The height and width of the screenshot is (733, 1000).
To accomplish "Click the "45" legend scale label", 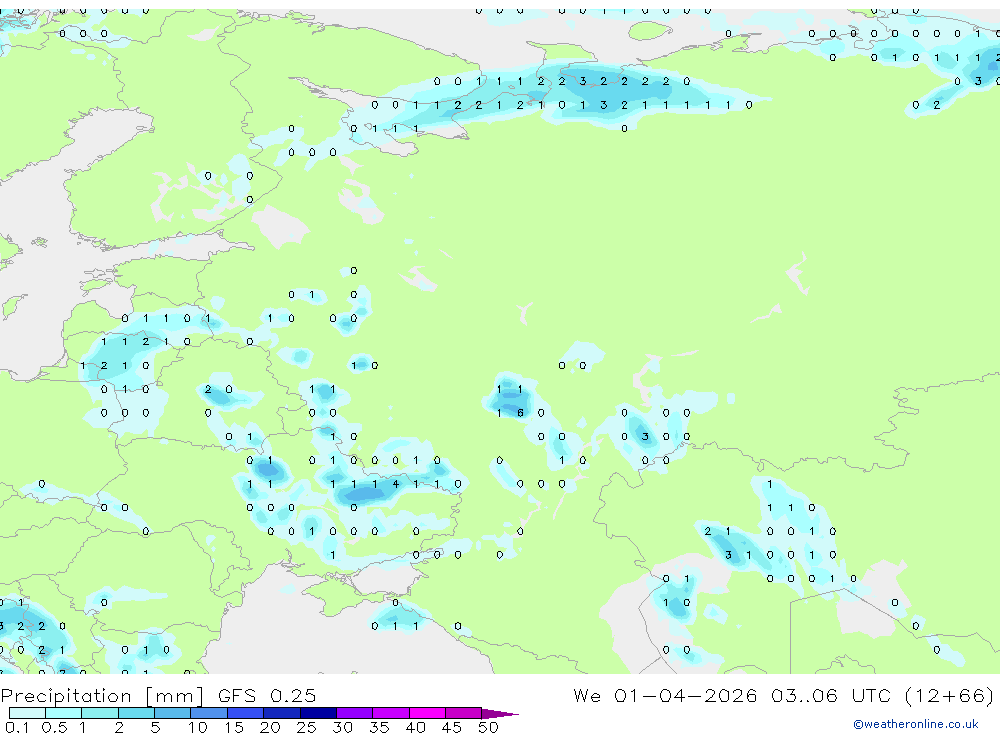I will 452,727.
